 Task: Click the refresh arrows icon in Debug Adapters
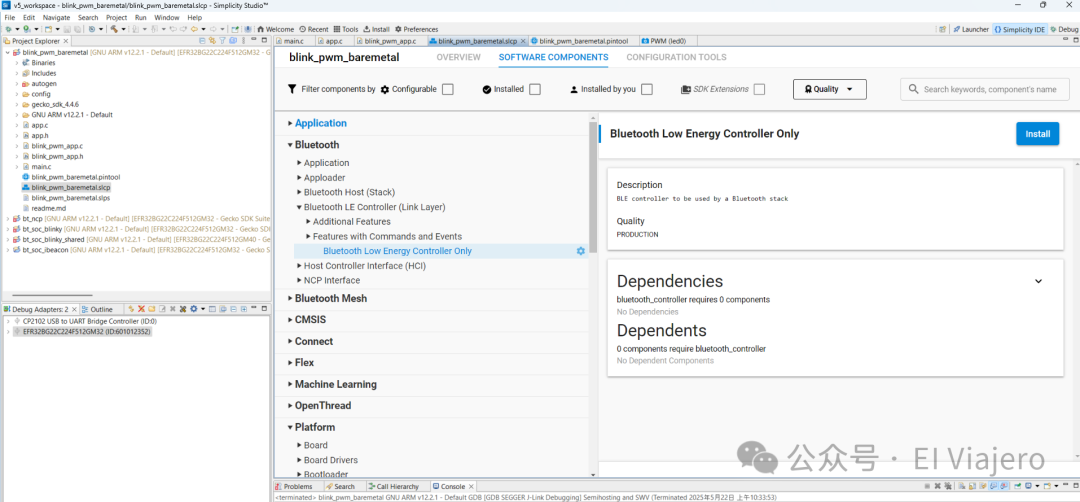pos(131,309)
